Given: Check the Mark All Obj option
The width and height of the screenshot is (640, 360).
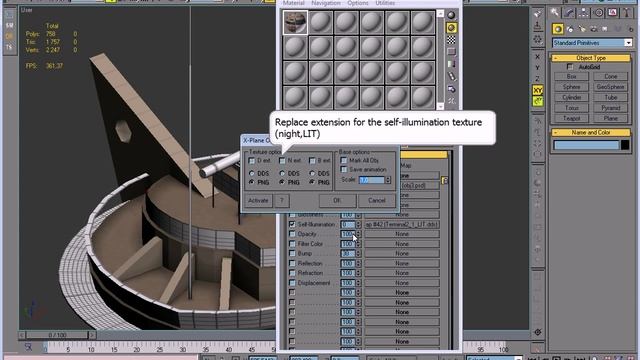Looking at the screenshot, I should 344,160.
